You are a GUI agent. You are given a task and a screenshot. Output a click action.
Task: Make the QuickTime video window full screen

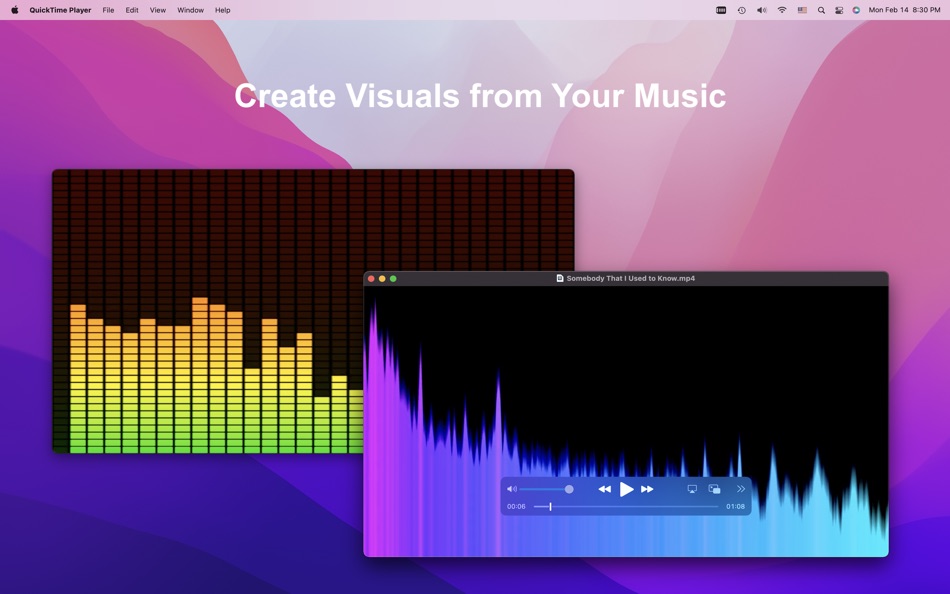(x=393, y=279)
